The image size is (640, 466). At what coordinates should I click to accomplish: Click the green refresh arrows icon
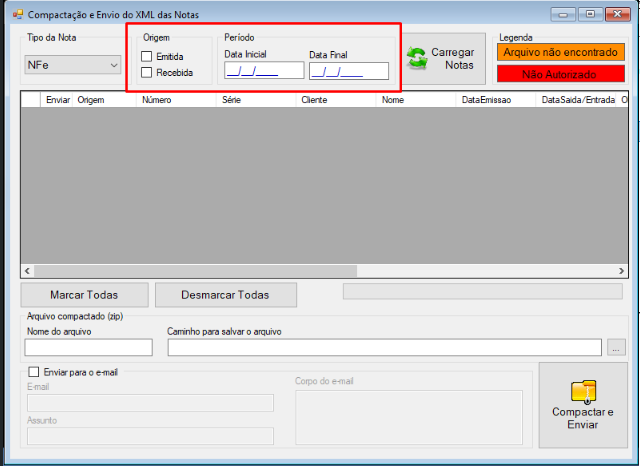click(417, 58)
